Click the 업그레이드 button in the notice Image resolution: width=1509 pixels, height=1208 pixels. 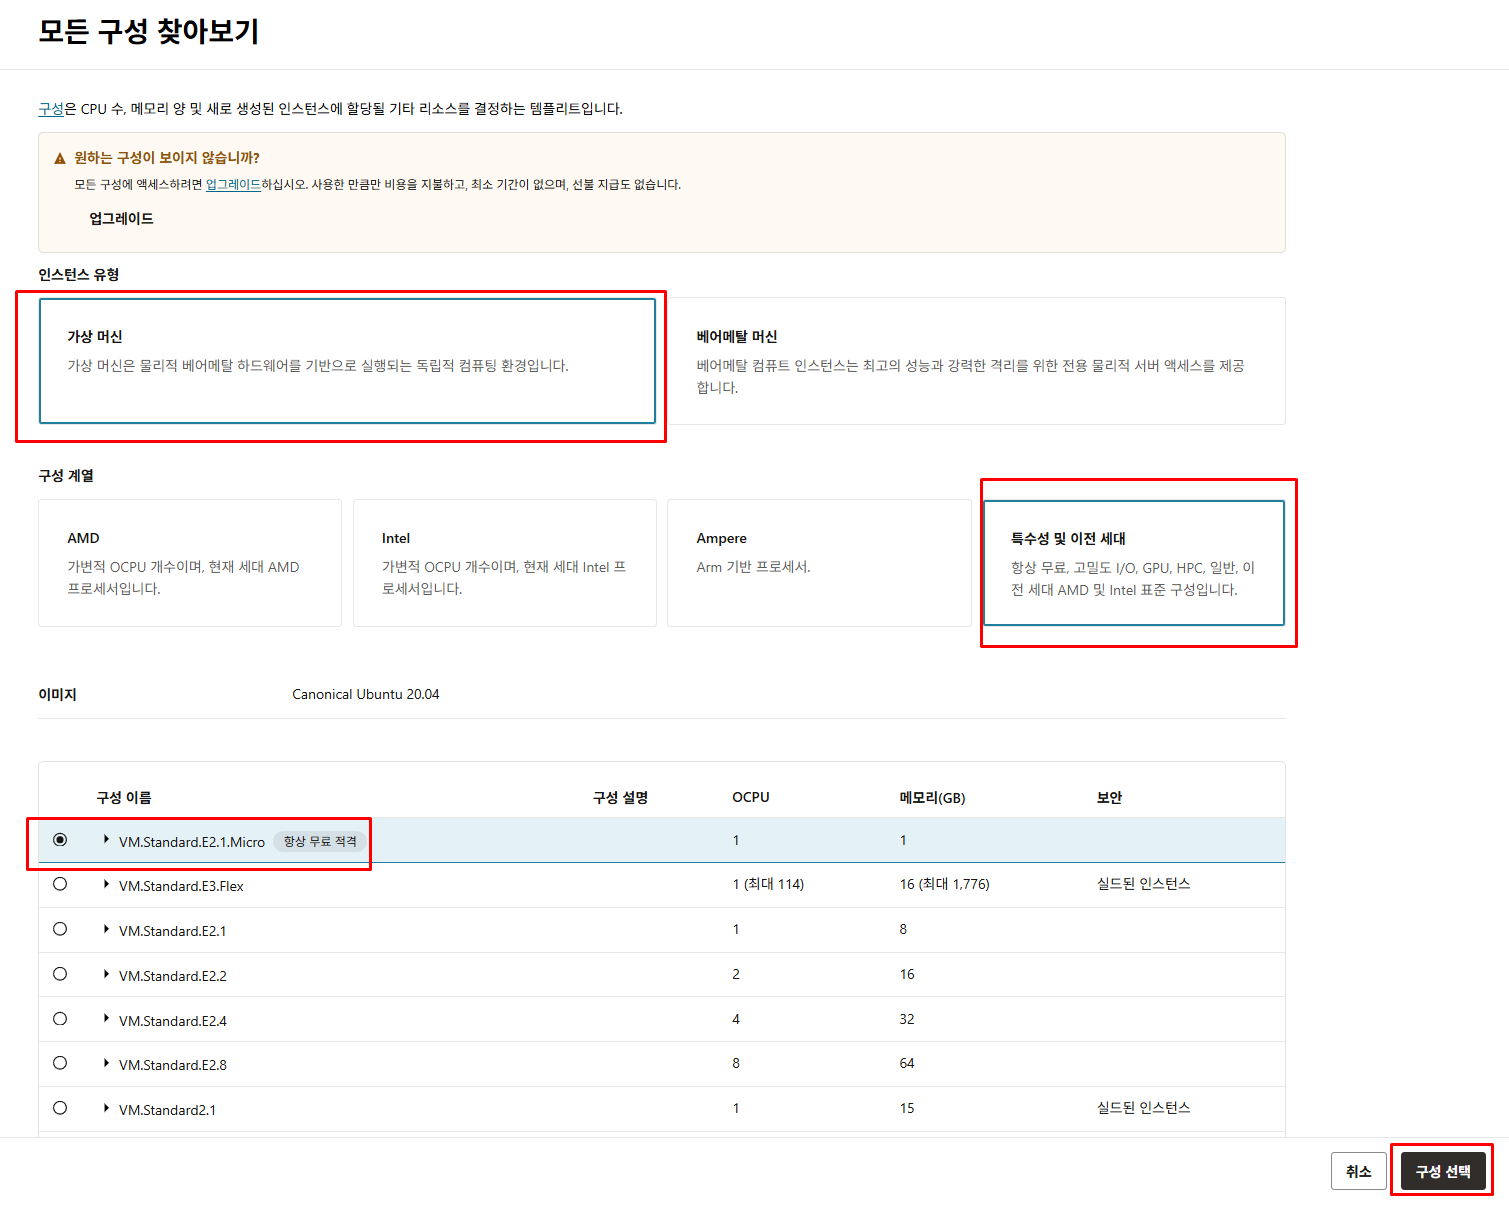click(x=121, y=219)
